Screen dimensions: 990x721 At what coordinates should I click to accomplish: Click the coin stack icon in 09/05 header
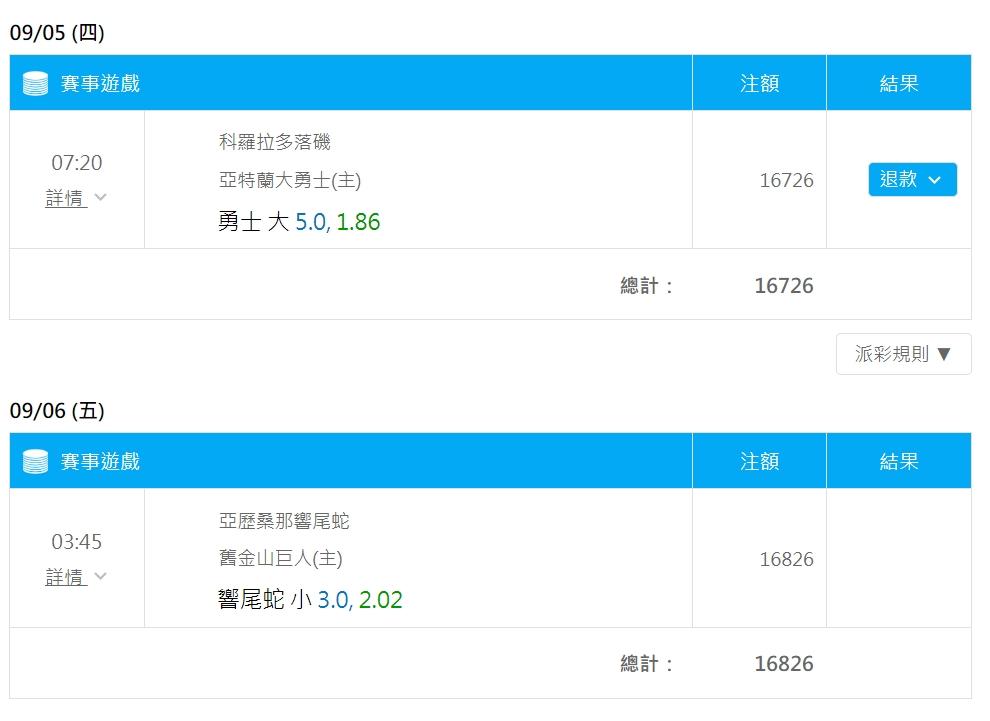[x=35, y=83]
